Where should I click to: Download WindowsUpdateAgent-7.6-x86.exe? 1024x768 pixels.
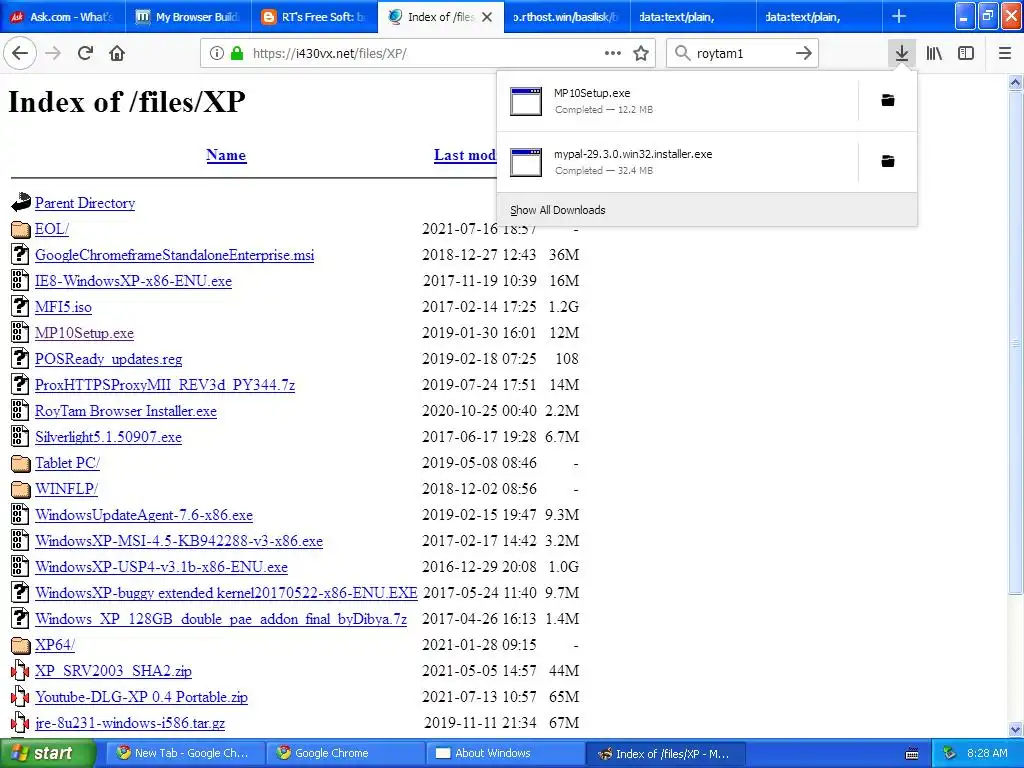click(144, 515)
